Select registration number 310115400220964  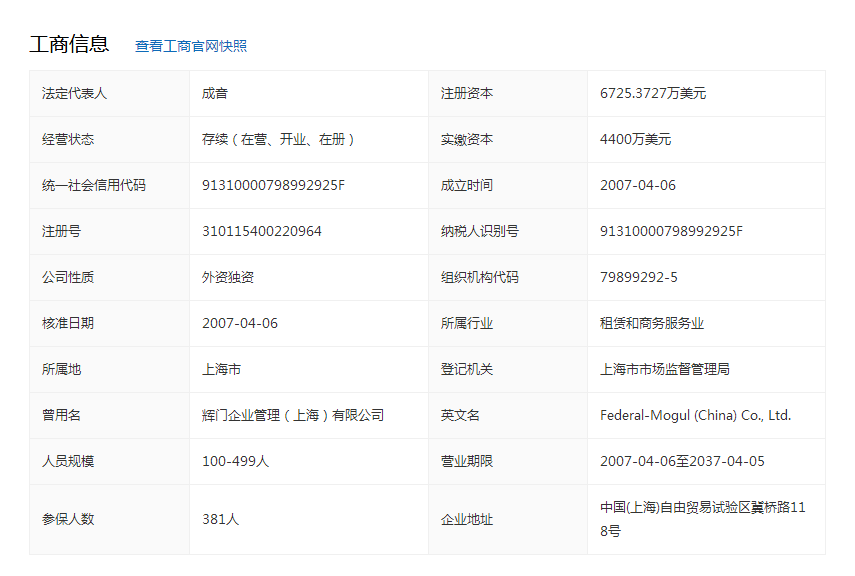point(262,231)
